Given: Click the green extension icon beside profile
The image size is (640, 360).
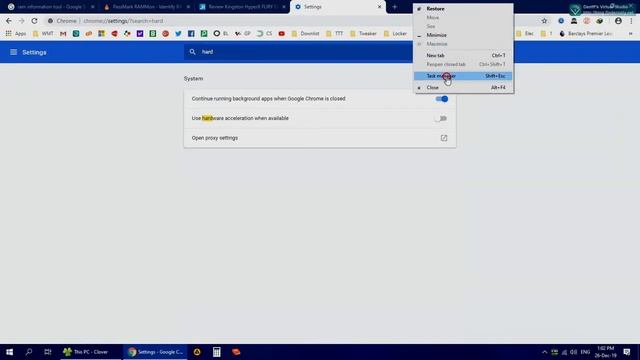Looking at the screenshot, I should click(x=600, y=21).
